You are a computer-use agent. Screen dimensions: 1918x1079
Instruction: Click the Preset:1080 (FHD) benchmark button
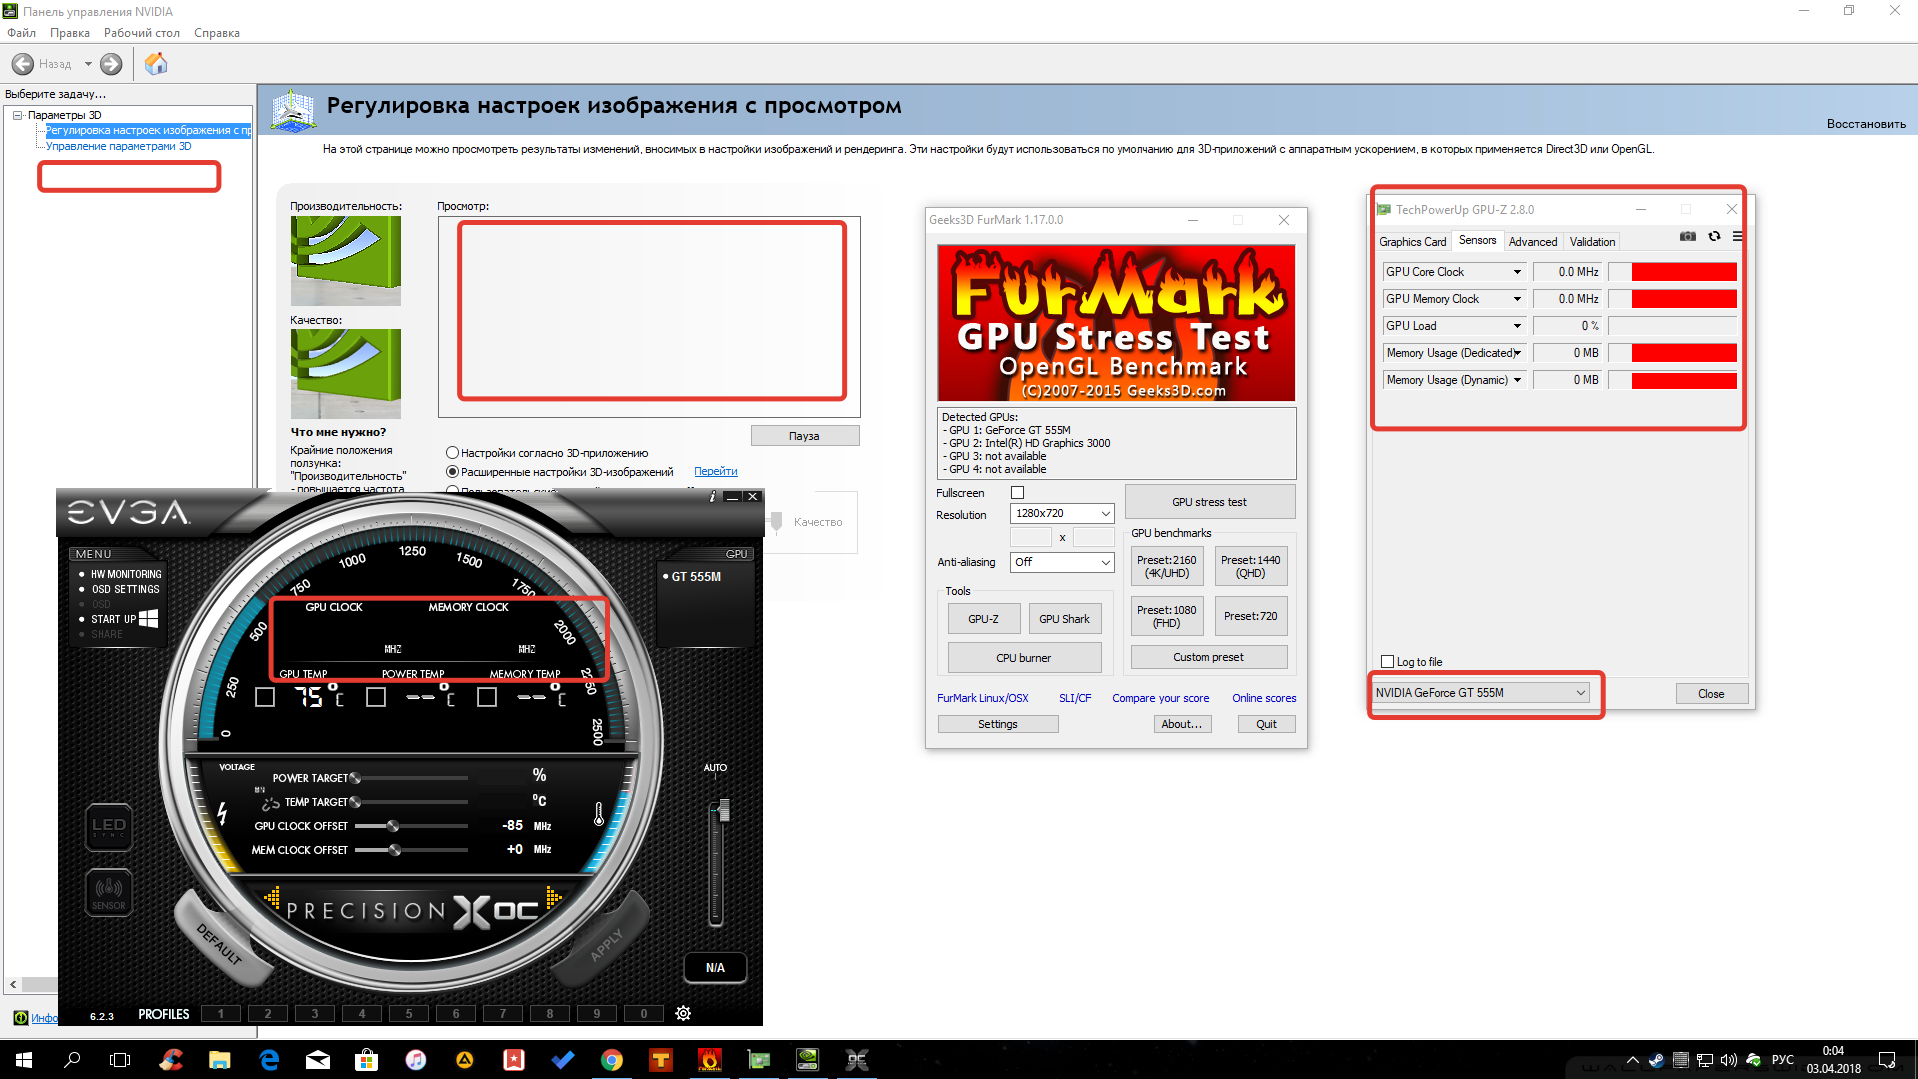coord(1166,616)
